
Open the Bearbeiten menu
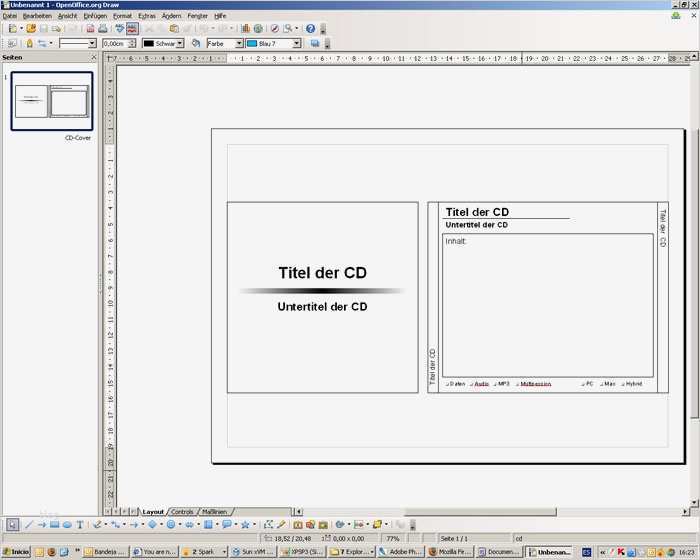pyautogui.click(x=38, y=16)
